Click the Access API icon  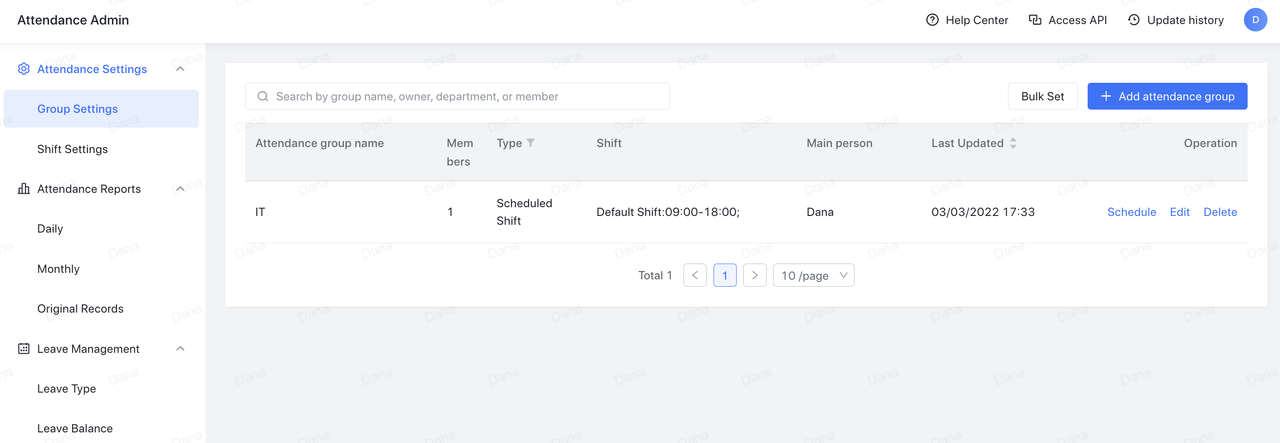pos(1035,20)
